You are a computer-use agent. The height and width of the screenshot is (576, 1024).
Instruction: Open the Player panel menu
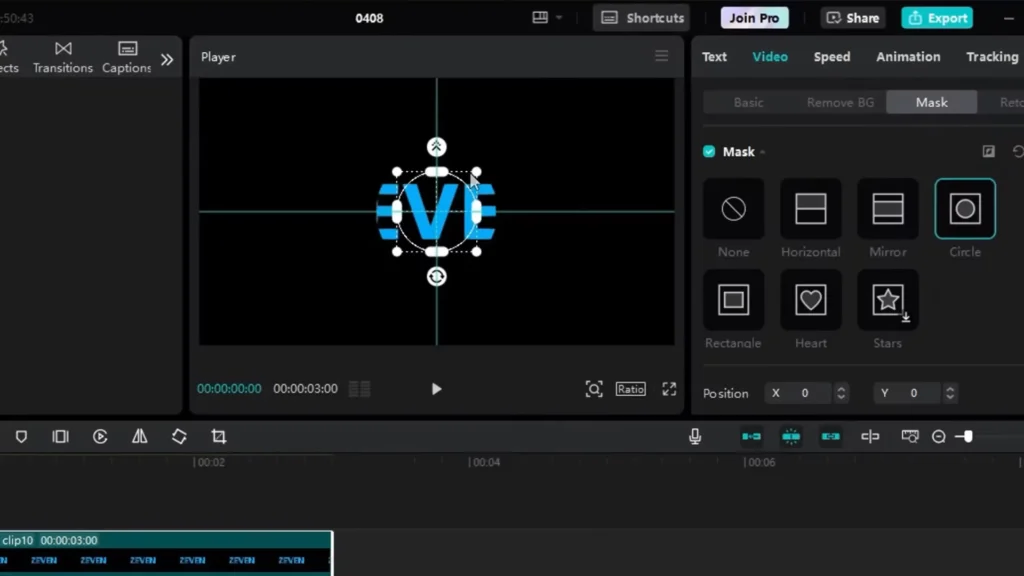662,56
